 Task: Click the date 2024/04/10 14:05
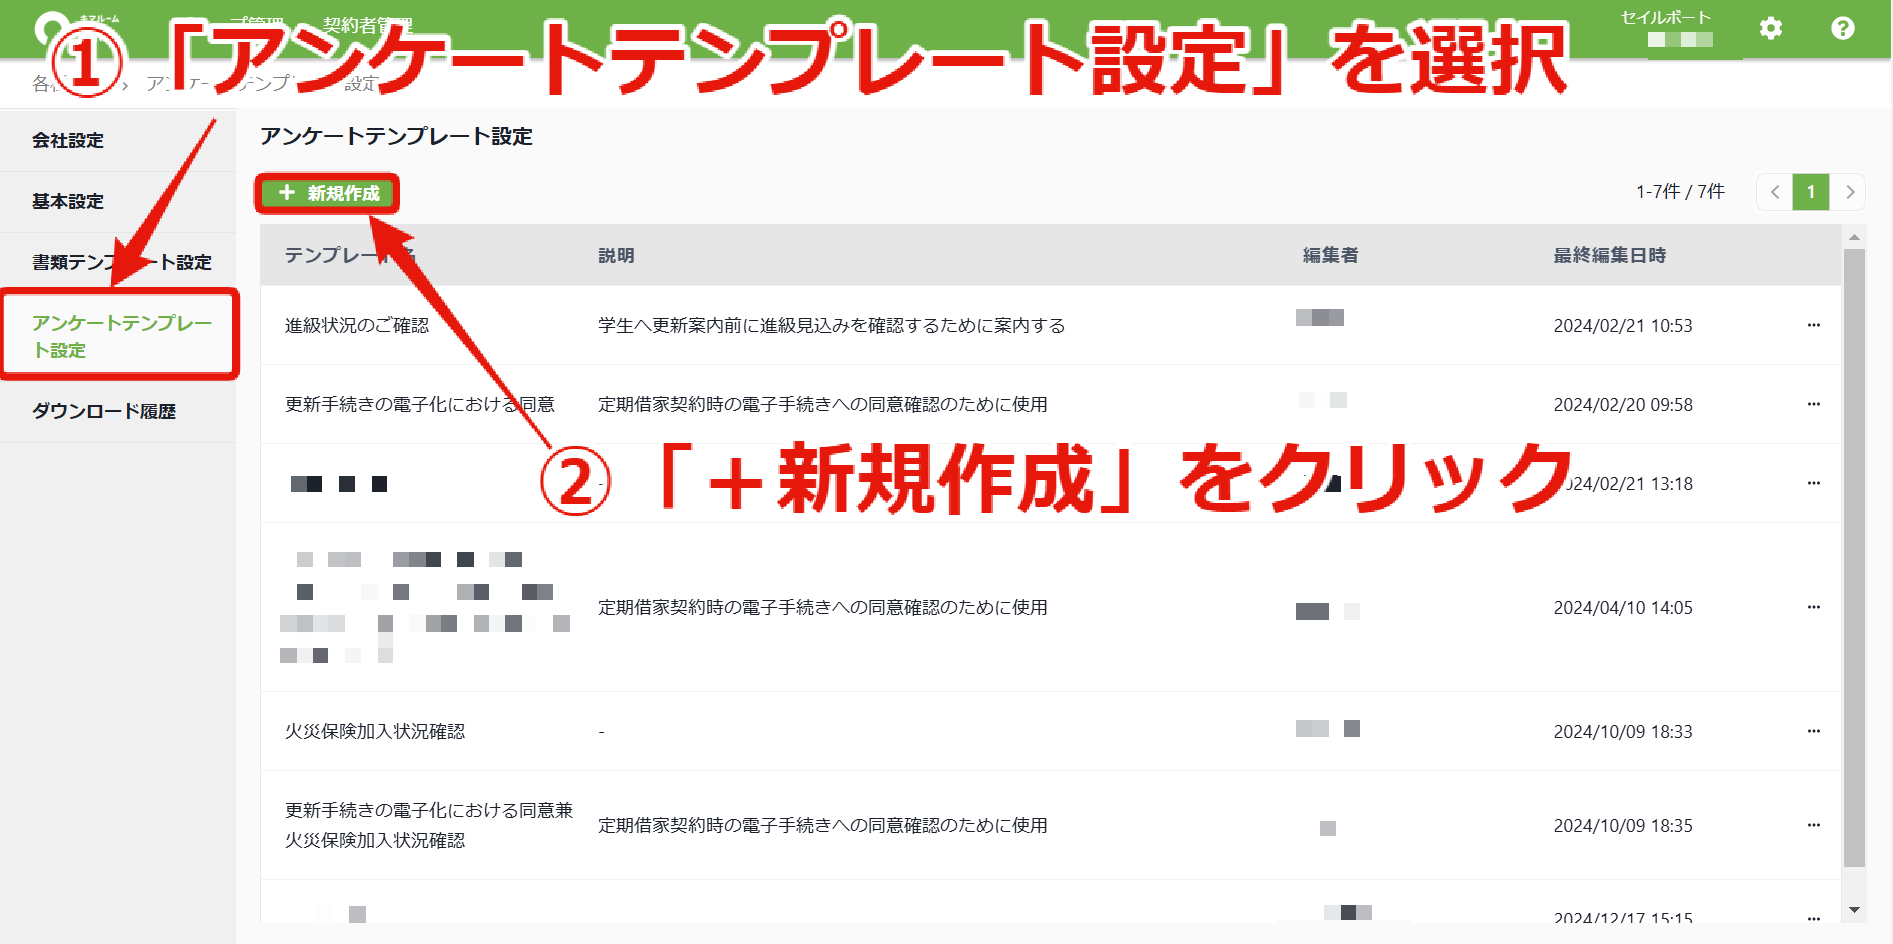point(1623,607)
